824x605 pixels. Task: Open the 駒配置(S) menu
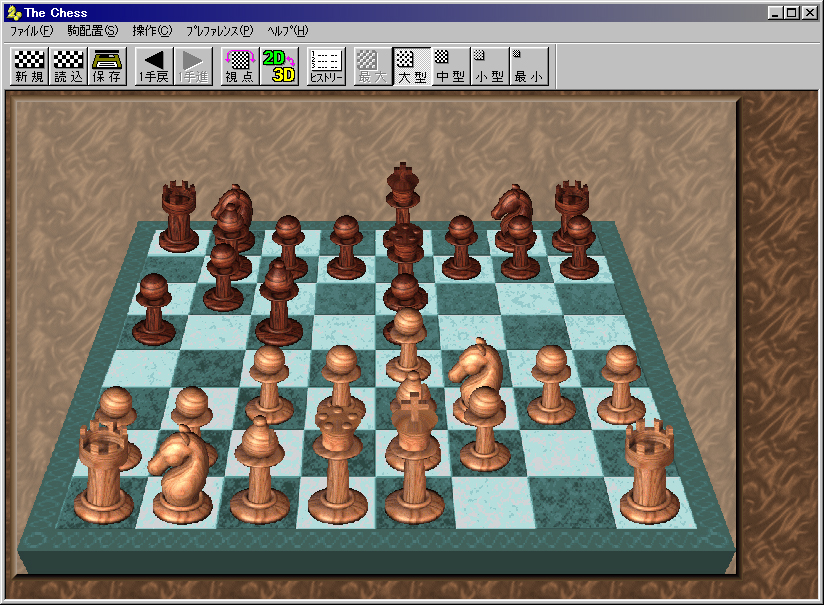point(92,31)
